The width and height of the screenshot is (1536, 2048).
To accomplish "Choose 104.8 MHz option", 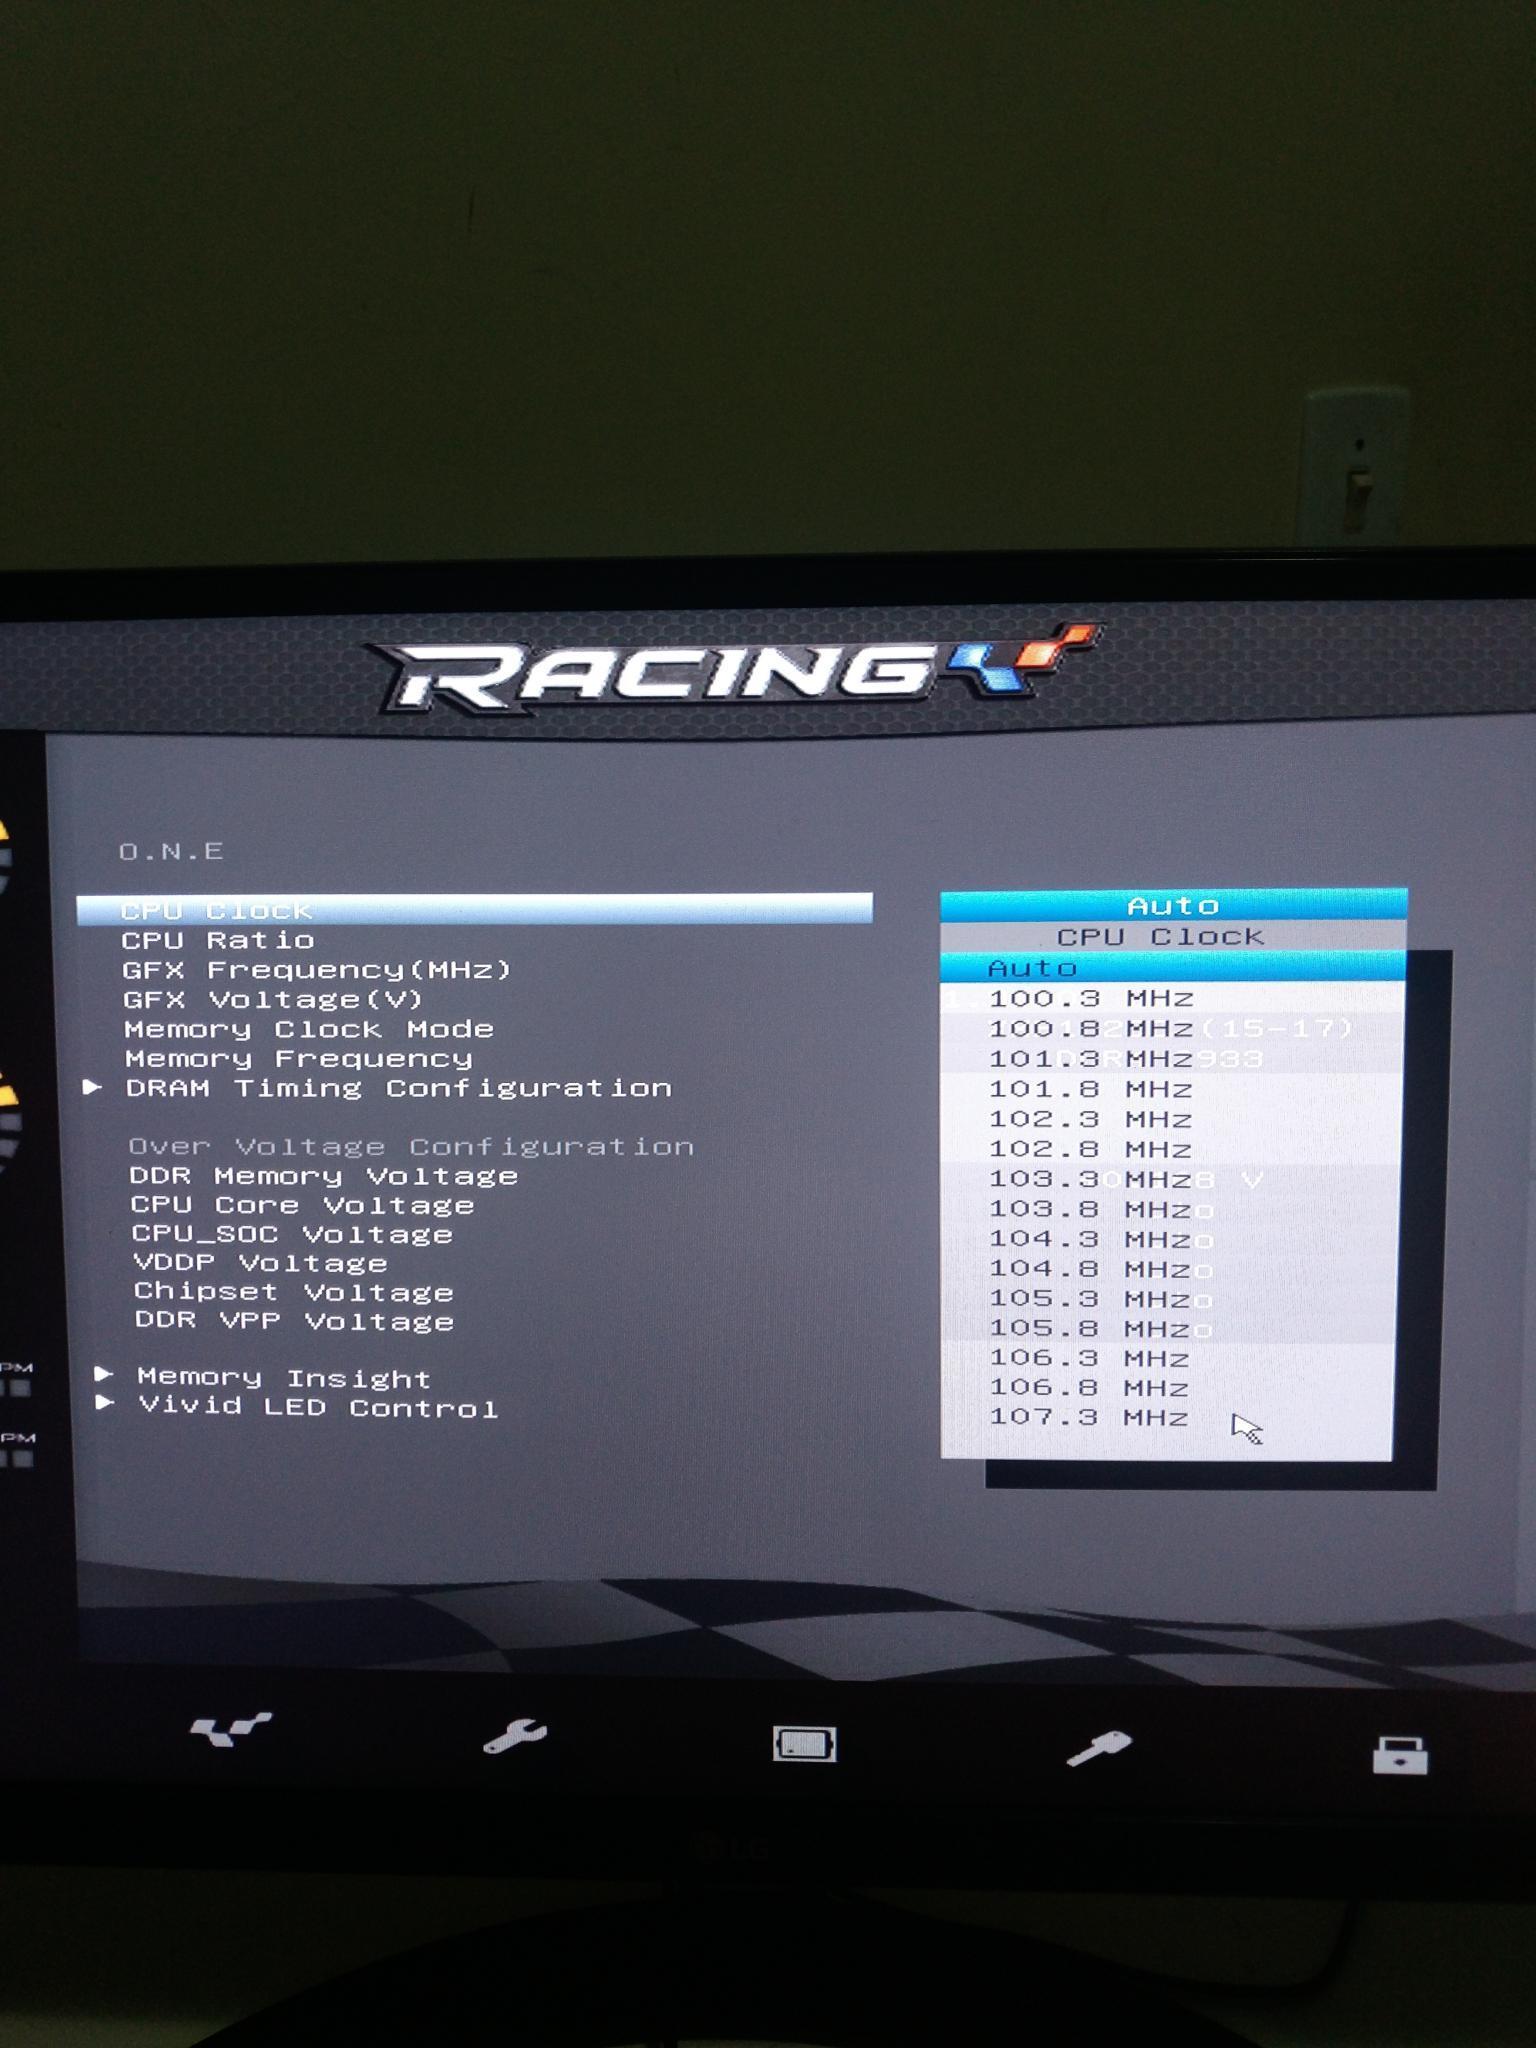I will (x=1168, y=1268).
